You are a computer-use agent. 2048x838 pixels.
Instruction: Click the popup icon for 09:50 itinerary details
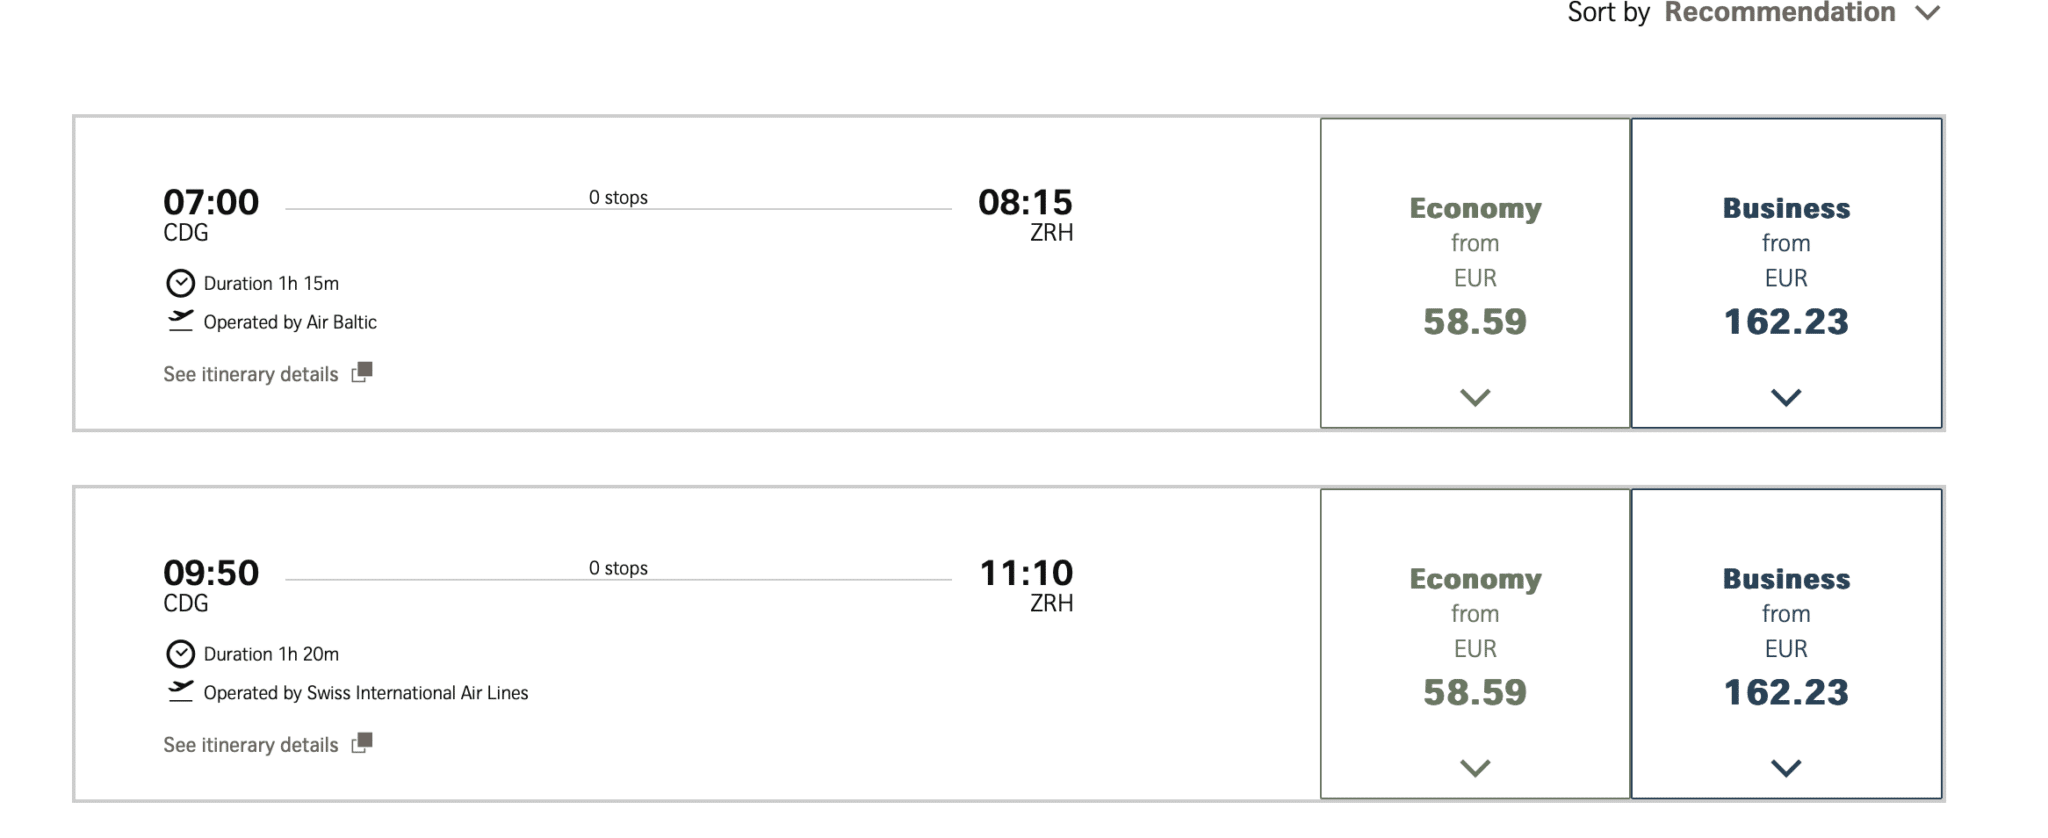click(x=362, y=743)
